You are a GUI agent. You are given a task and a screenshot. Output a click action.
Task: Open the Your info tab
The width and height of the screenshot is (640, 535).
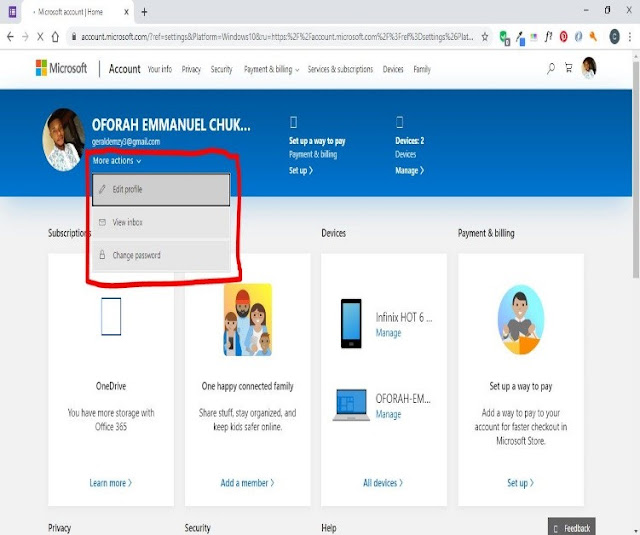click(x=160, y=69)
